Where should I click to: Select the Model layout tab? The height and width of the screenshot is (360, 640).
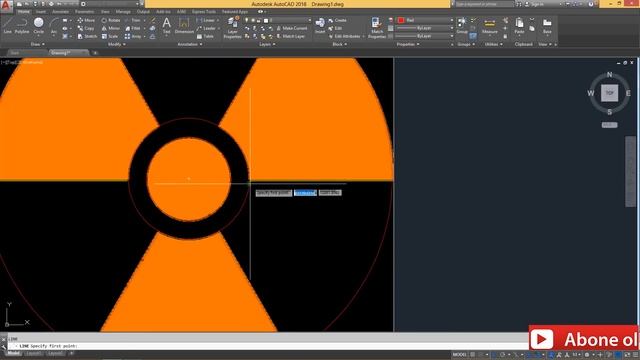[13, 353]
